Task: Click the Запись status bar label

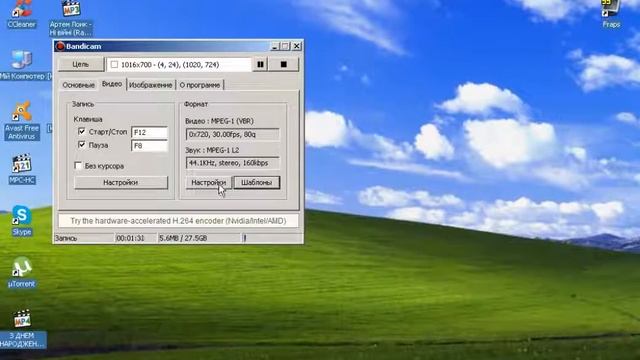Action: pos(67,238)
